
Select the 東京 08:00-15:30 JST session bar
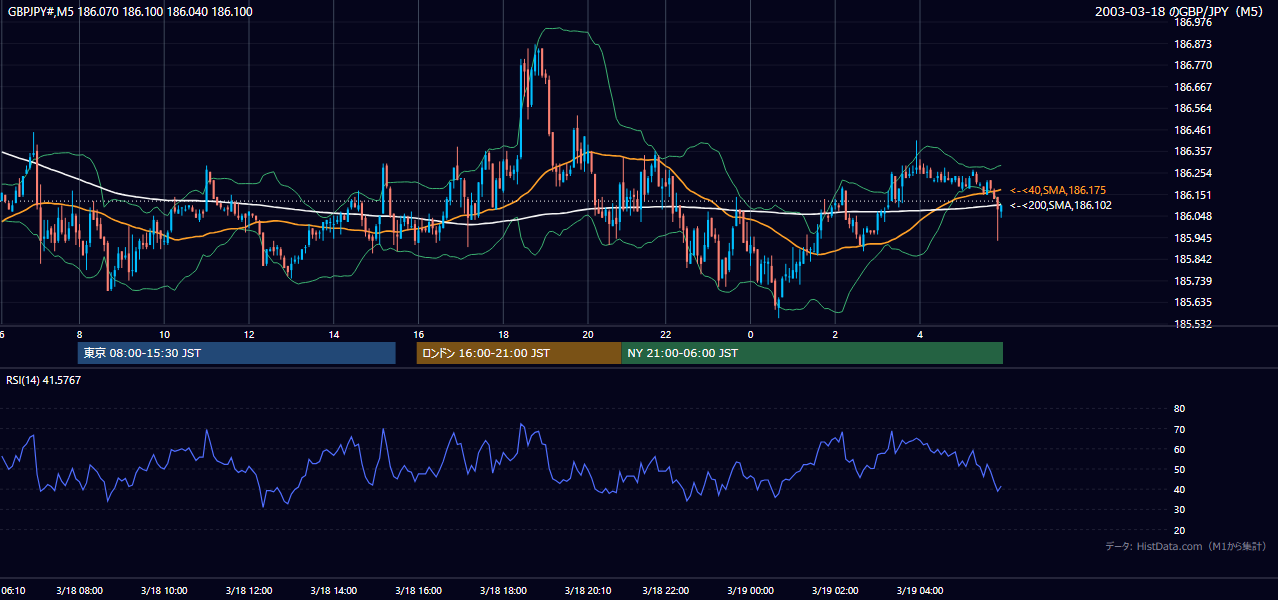(x=237, y=353)
